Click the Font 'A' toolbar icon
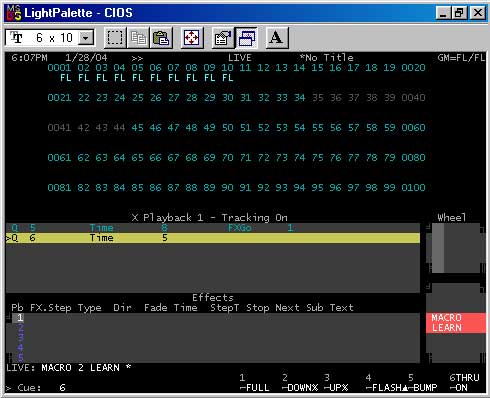The width and height of the screenshot is (490, 398). (x=277, y=38)
